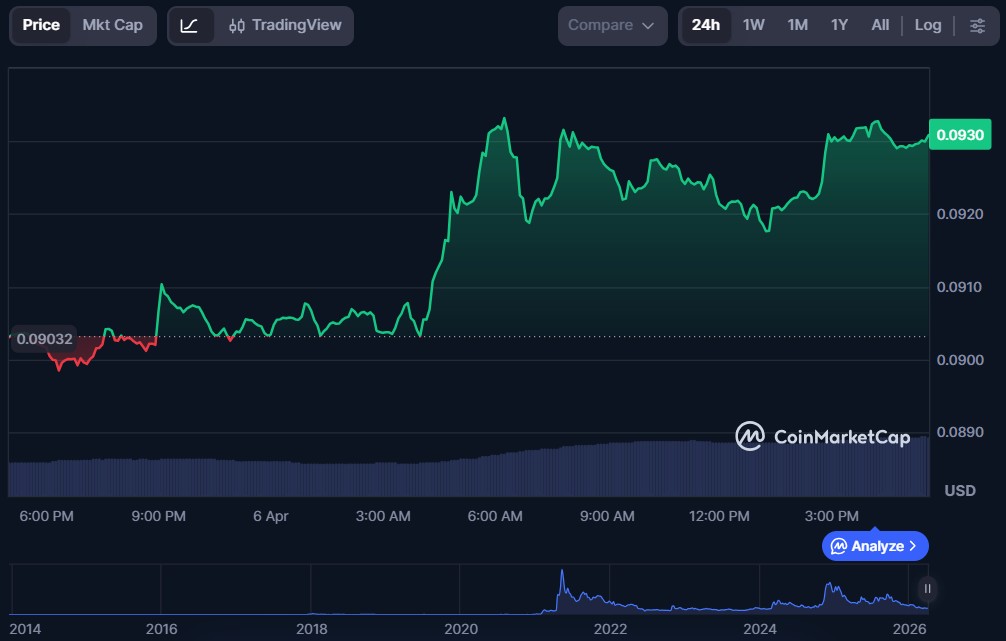Click the Analyze button
The width and height of the screenshot is (1006, 641).
(875, 546)
